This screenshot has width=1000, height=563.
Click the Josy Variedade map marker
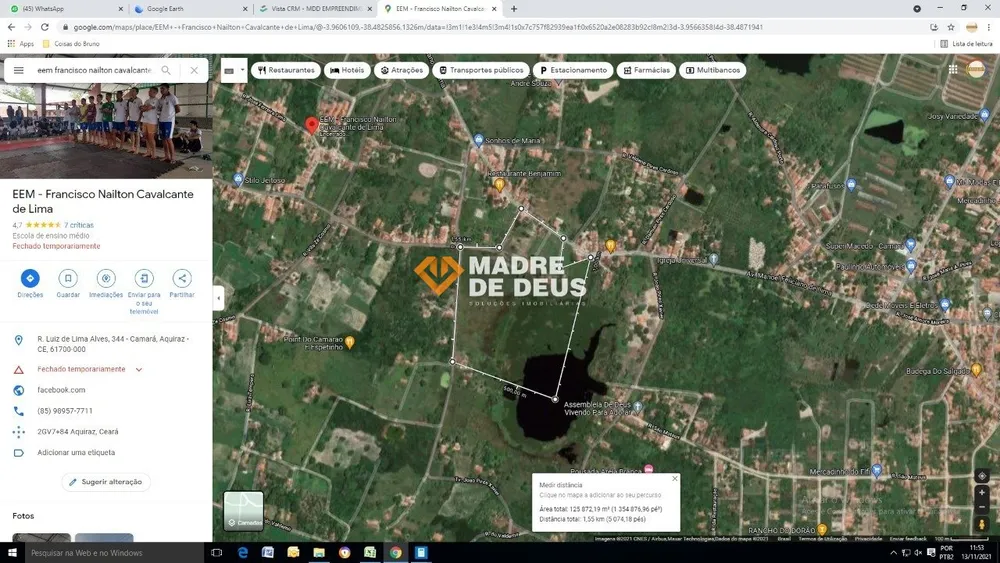click(984, 115)
